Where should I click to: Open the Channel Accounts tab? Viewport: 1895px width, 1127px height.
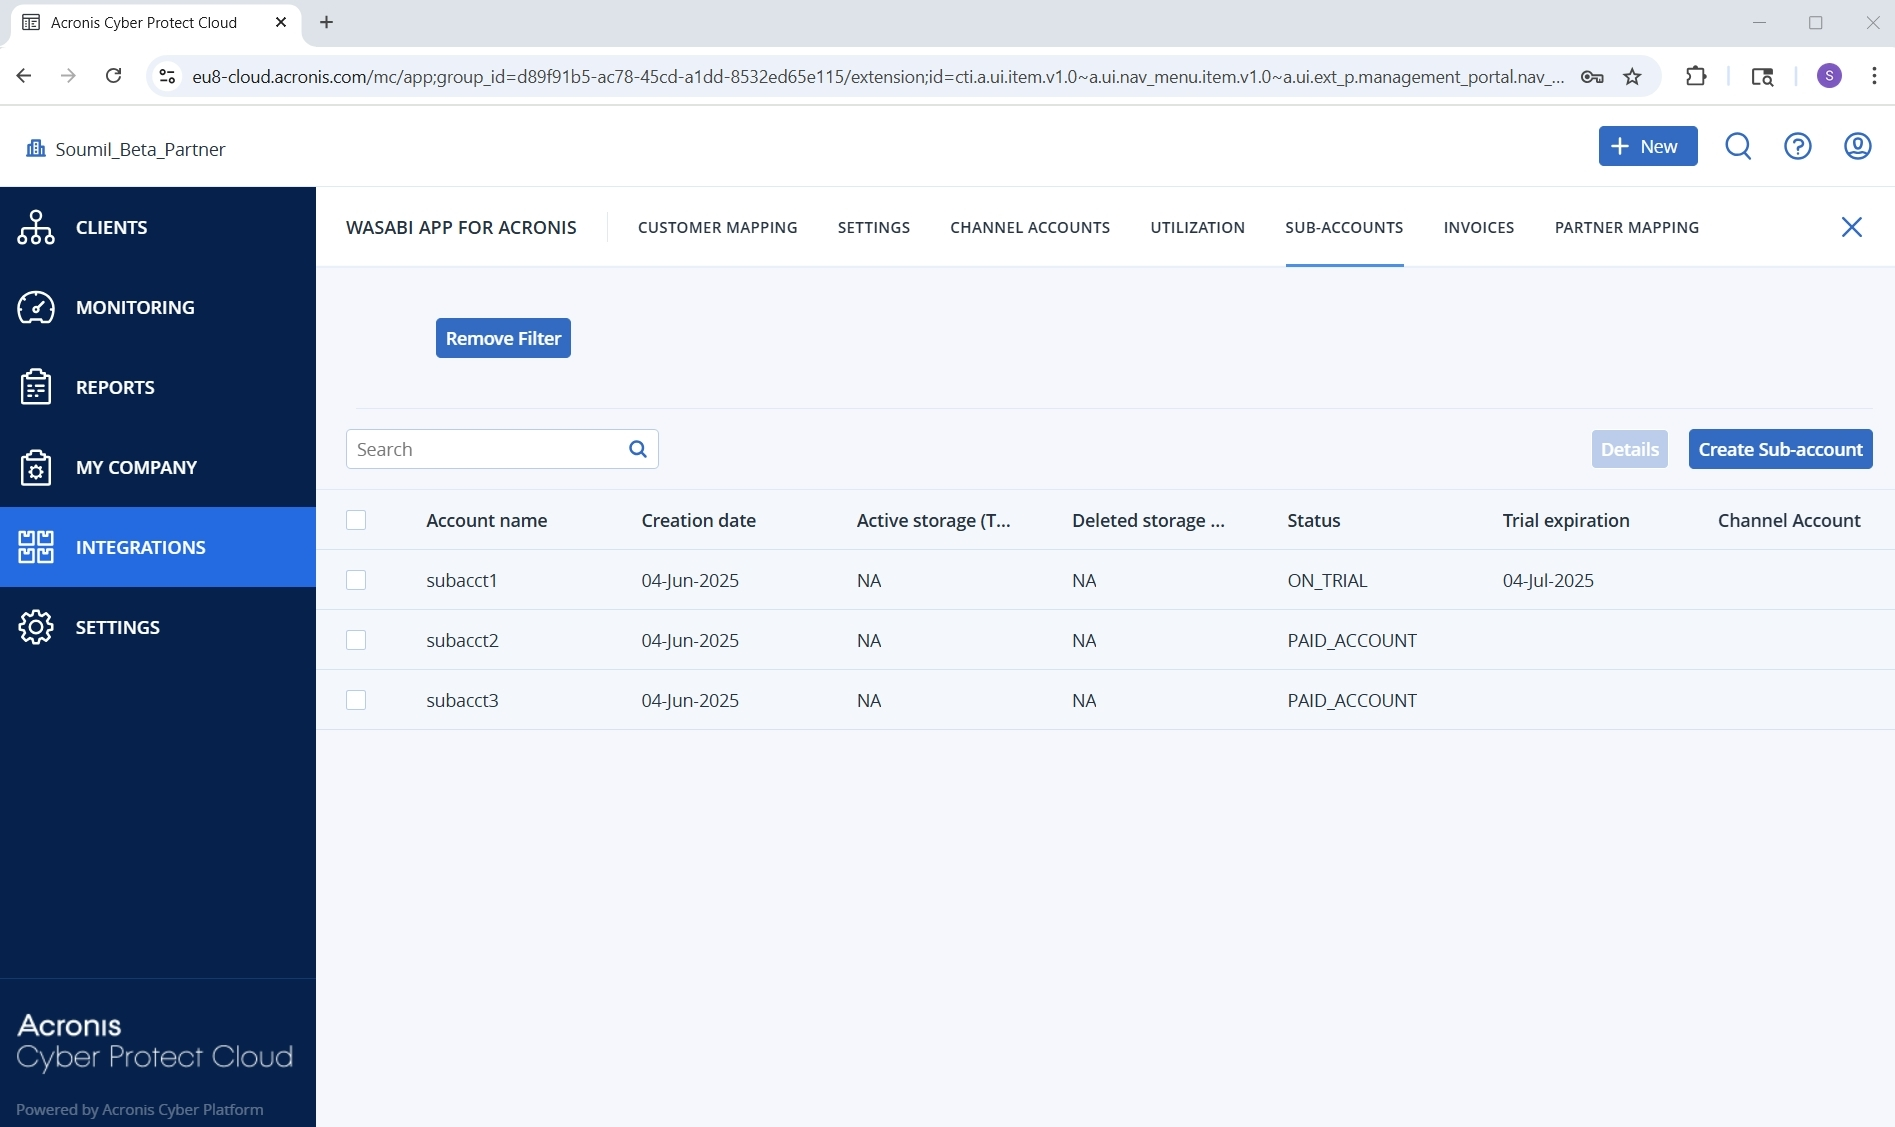1030,227
